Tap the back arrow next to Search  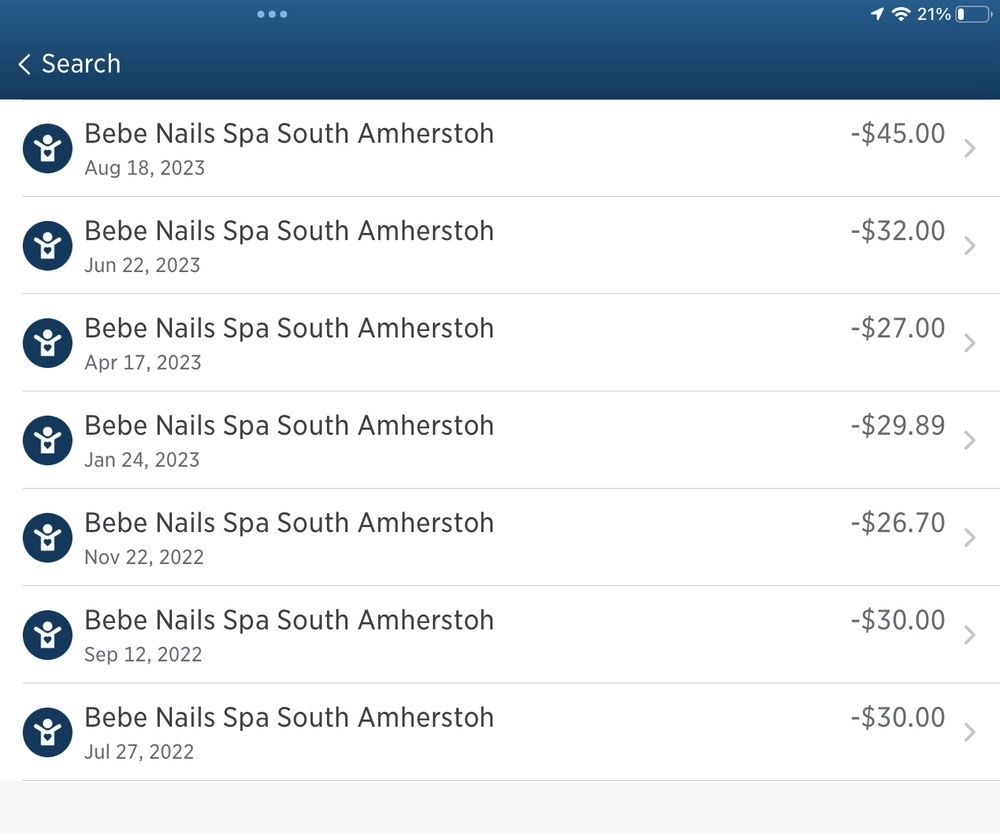(x=25, y=64)
